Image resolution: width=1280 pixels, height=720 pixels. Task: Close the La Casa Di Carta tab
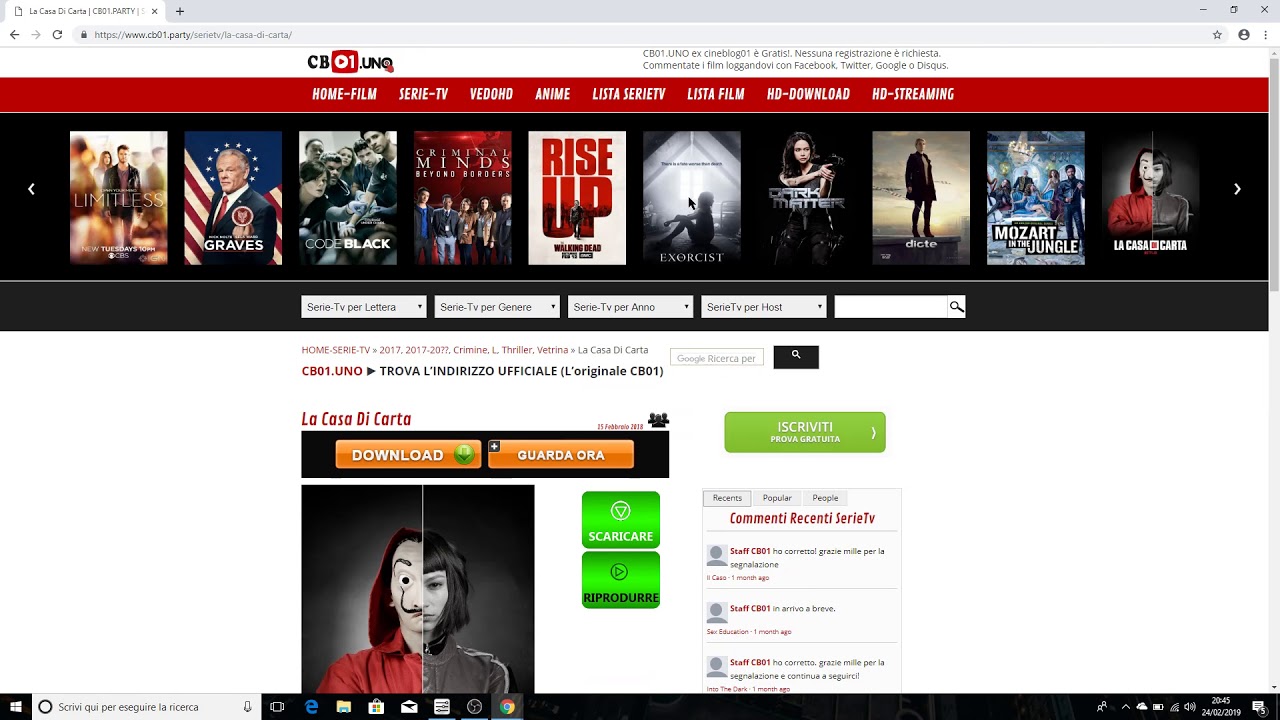(154, 11)
